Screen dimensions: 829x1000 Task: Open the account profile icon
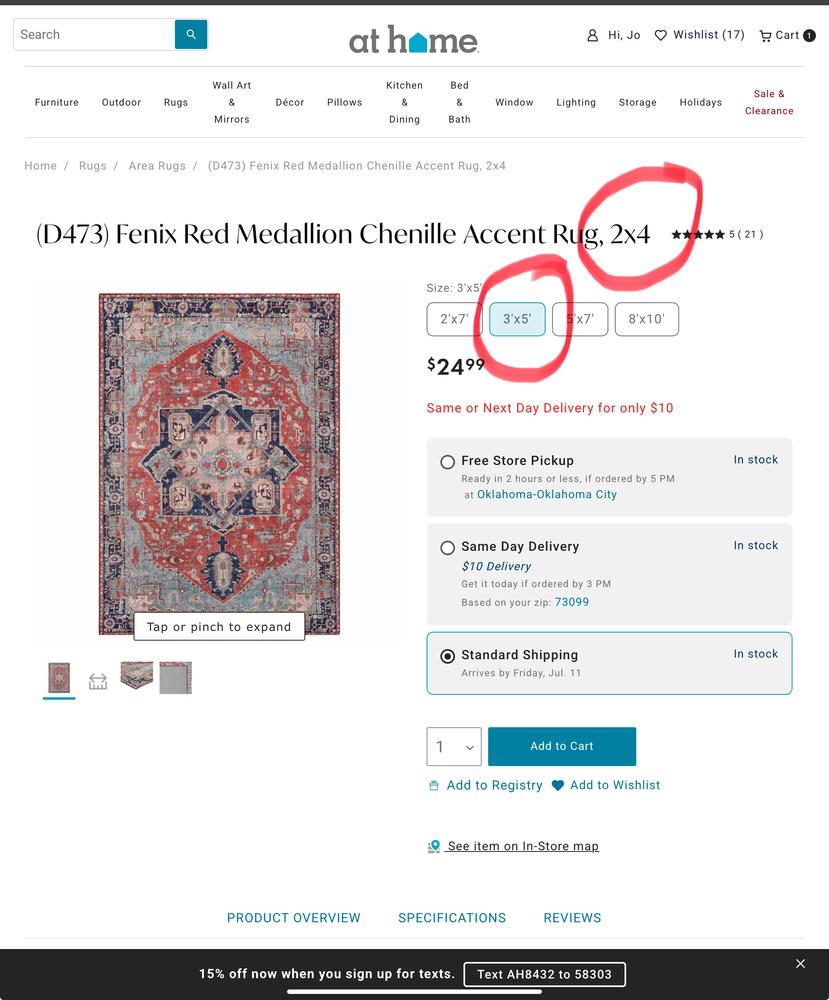point(592,36)
